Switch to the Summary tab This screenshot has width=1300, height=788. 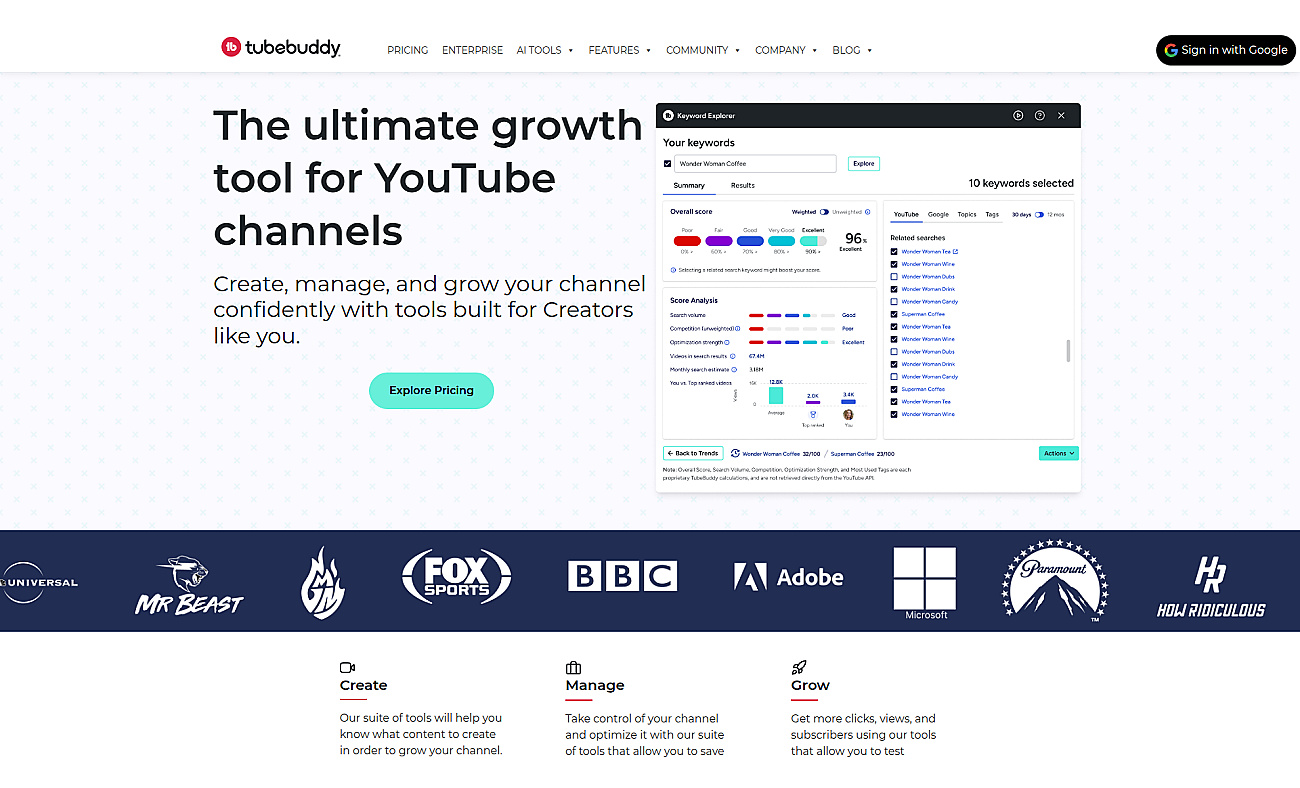pos(689,185)
